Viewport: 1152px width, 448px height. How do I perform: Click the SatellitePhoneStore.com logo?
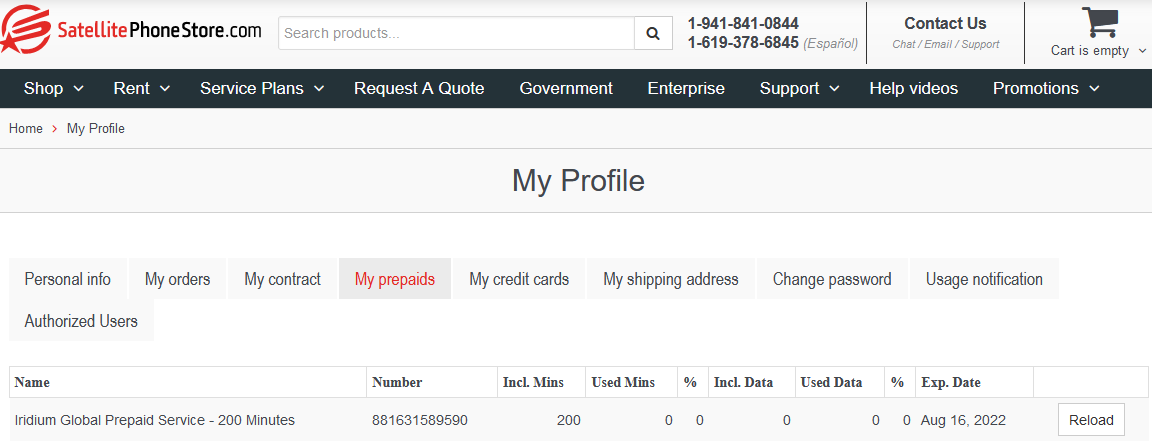point(131,30)
